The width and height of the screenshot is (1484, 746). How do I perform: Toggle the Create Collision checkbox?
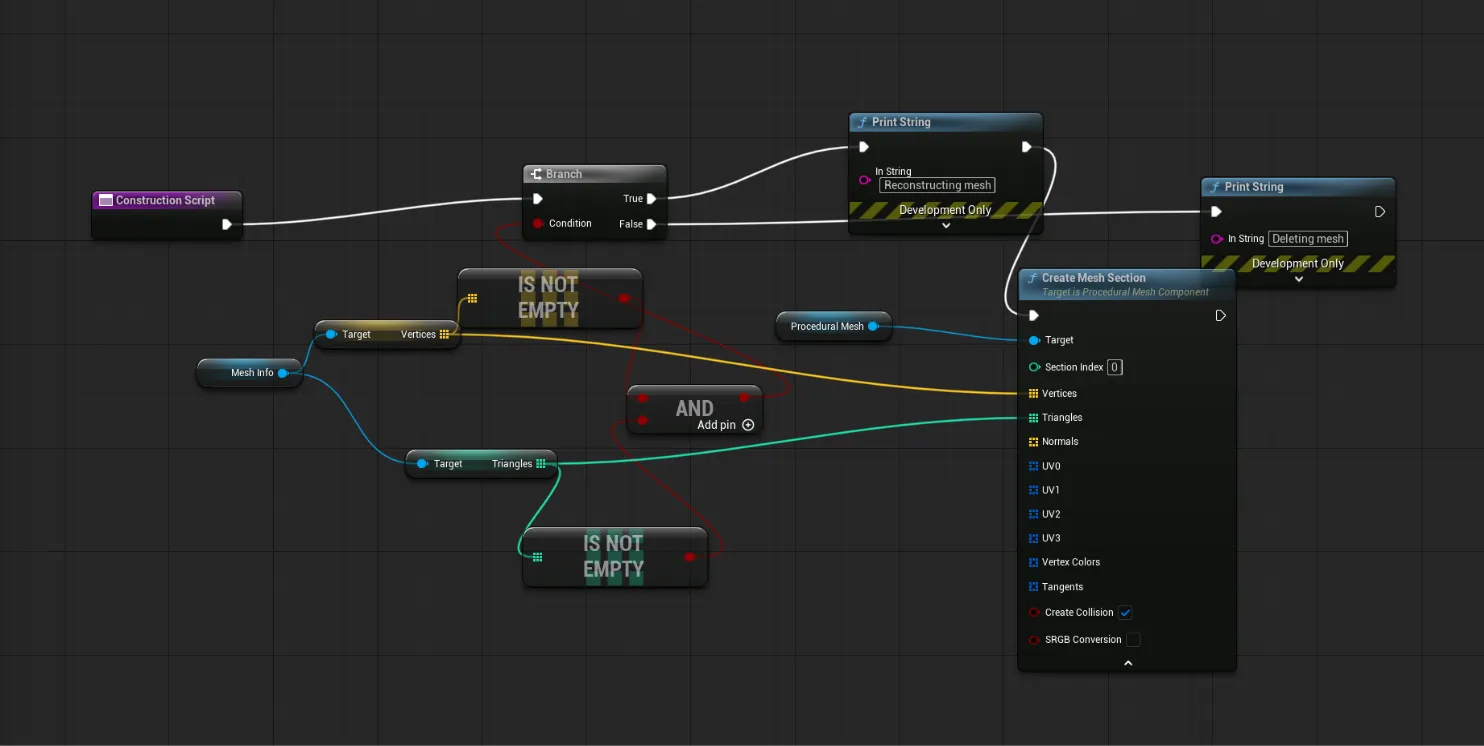click(x=1125, y=612)
